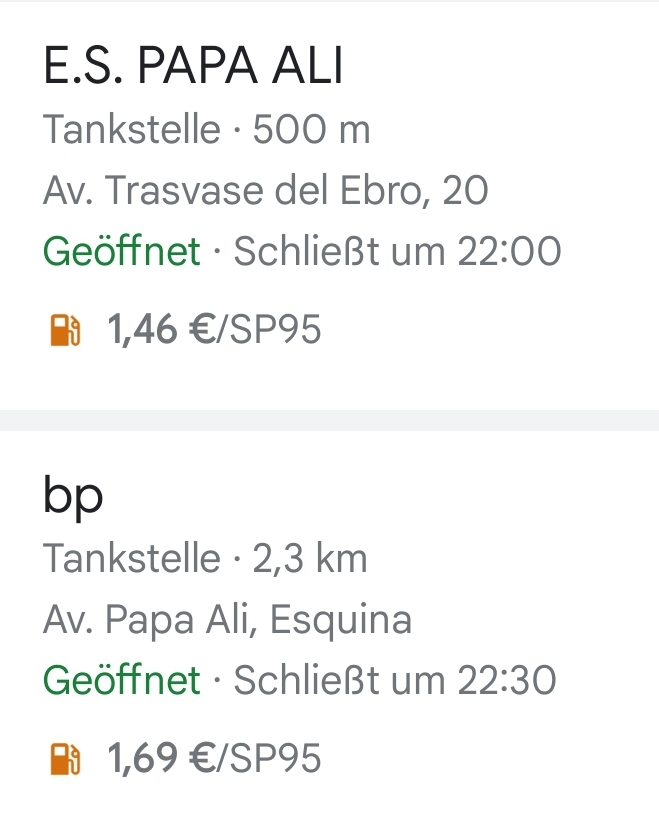
Task: Click the gray divider between the two stations
Action: 329,420
